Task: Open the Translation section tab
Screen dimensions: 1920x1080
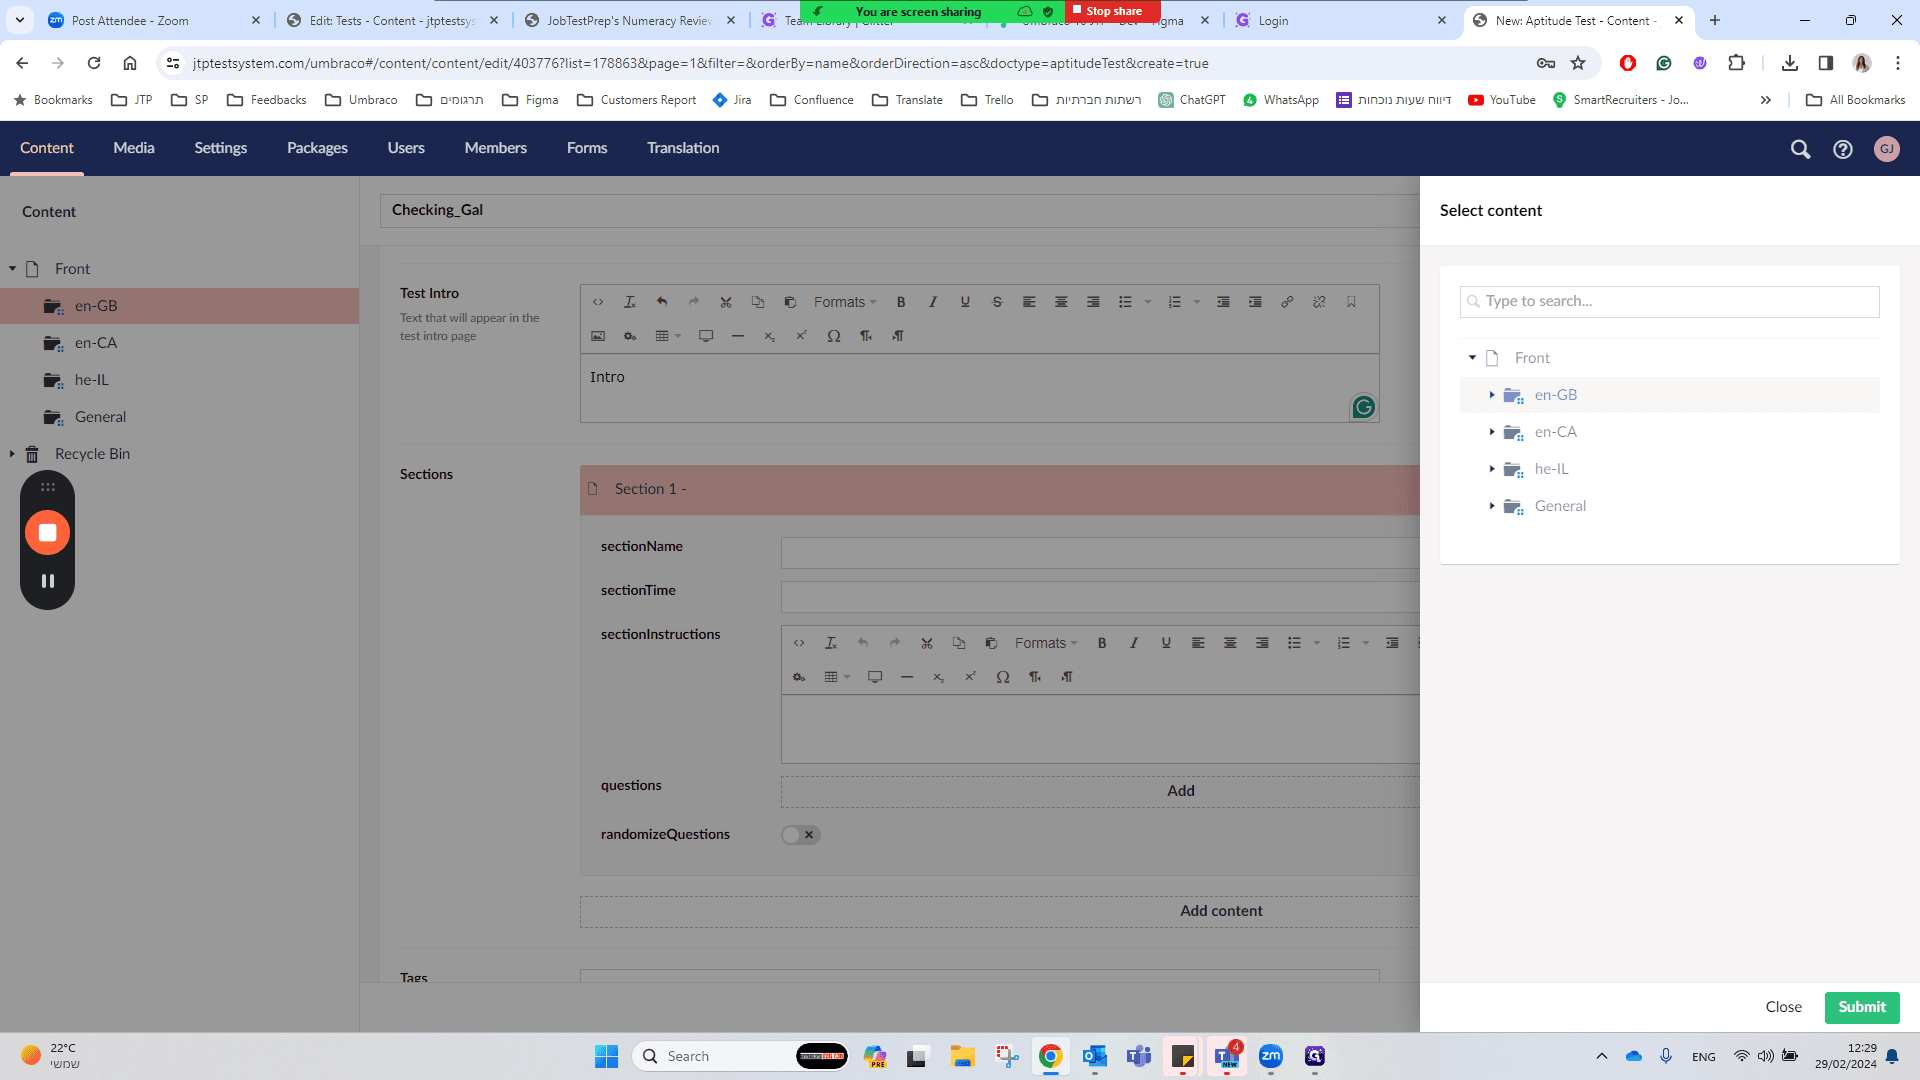Action: 683,148
